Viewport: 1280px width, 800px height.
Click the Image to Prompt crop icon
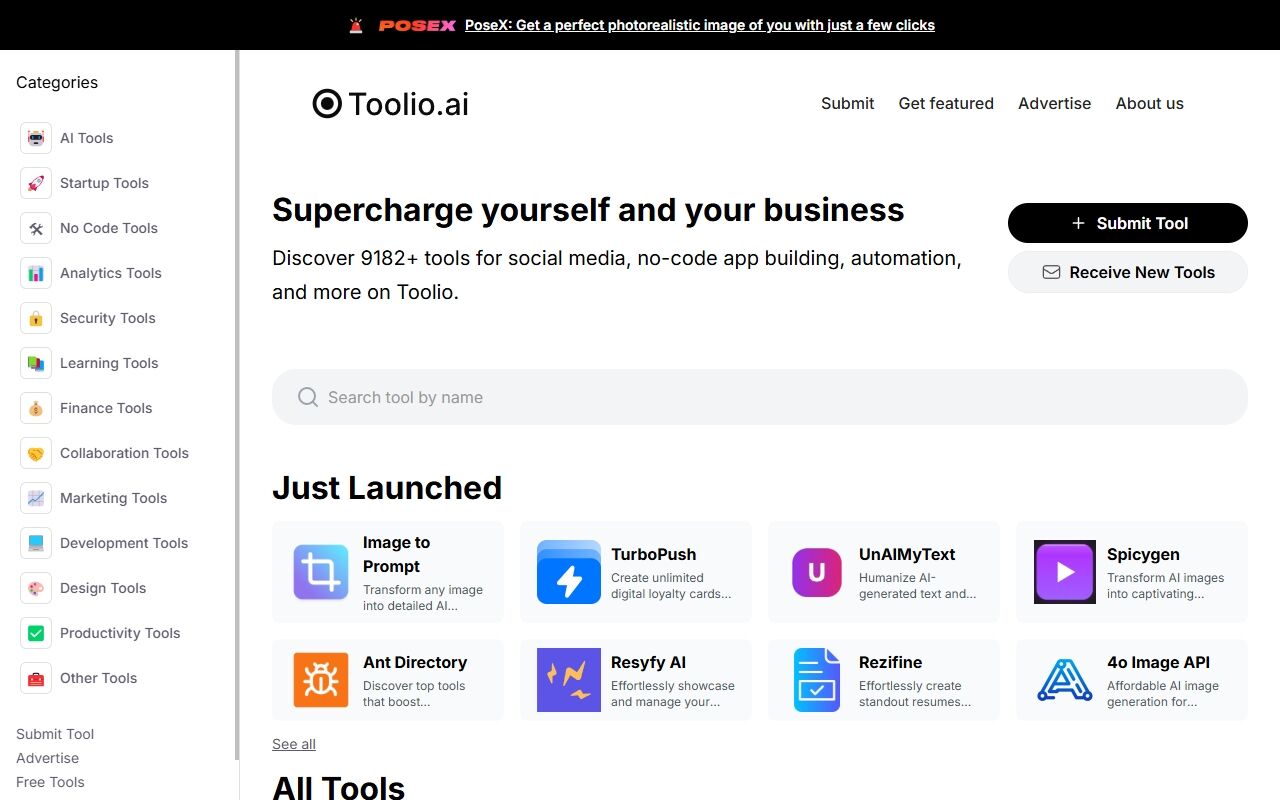click(321, 572)
